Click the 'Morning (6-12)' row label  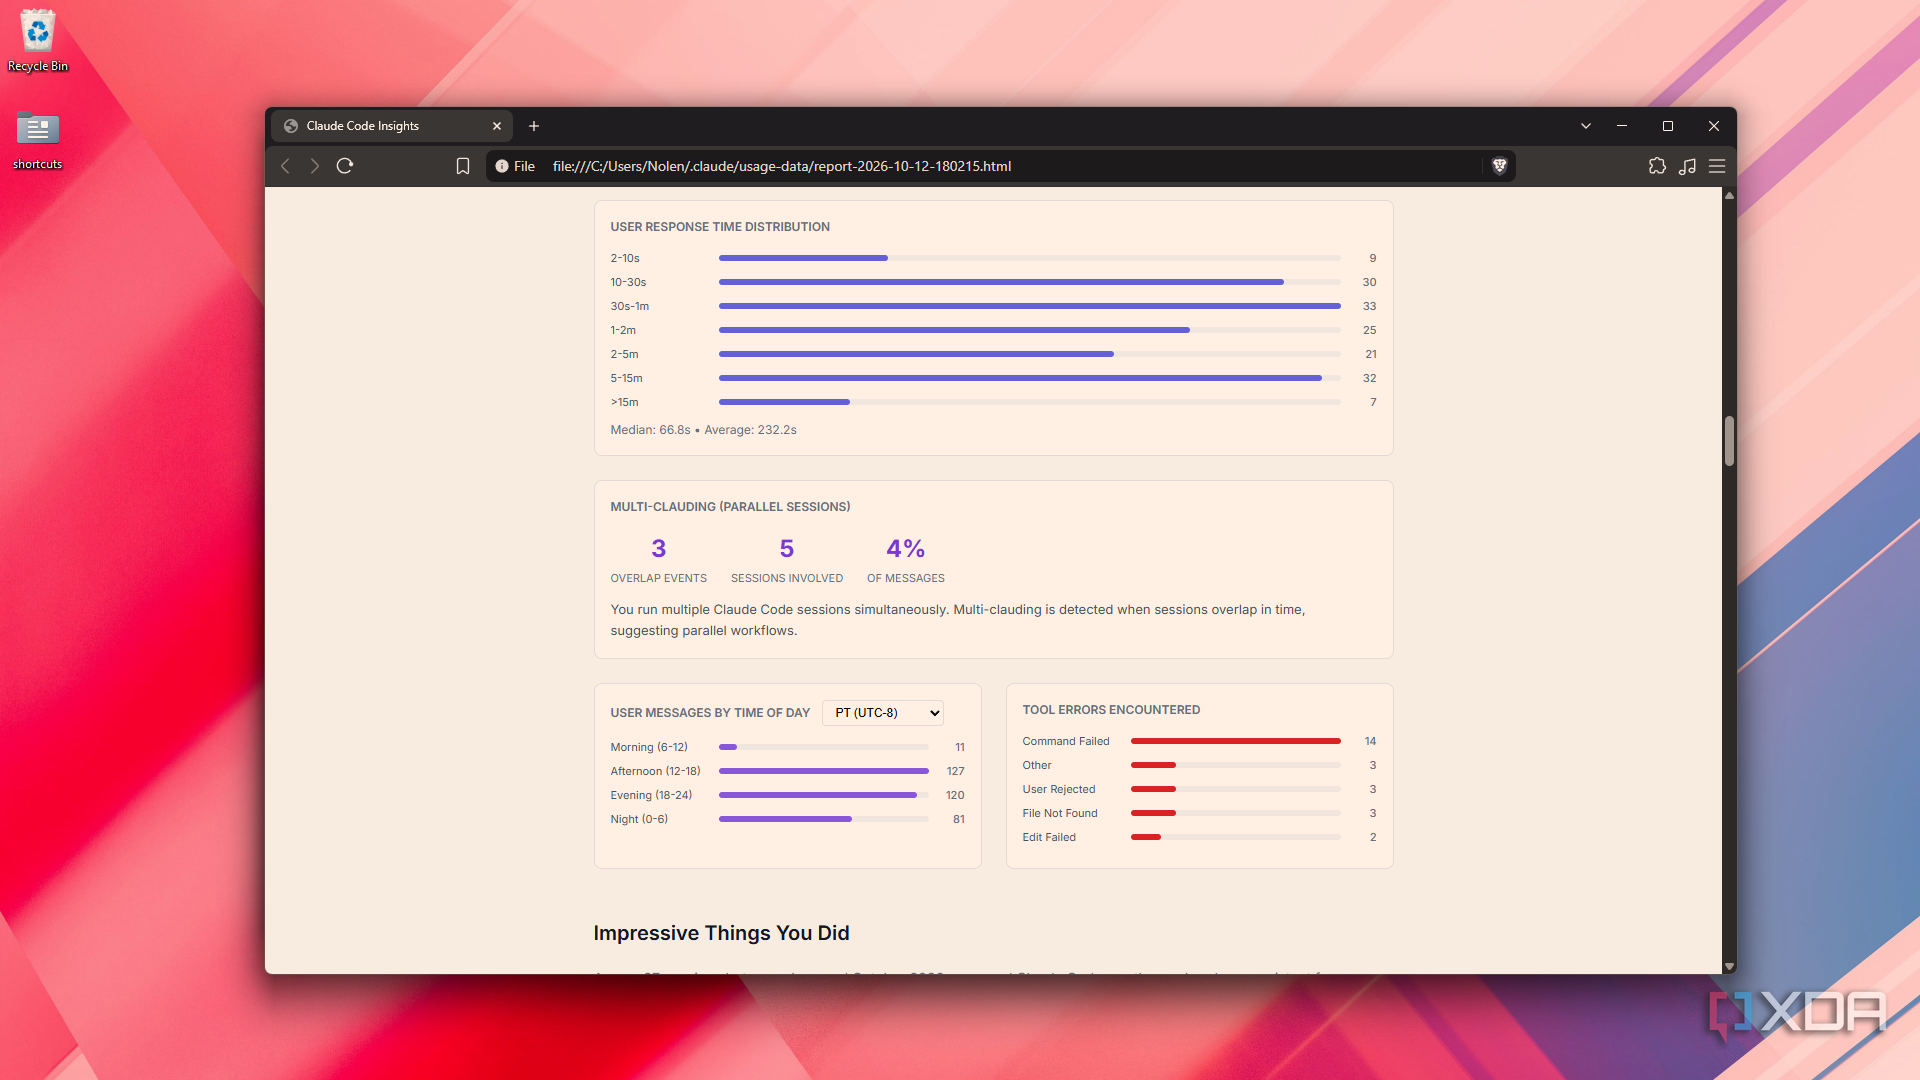pyautogui.click(x=649, y=747)
